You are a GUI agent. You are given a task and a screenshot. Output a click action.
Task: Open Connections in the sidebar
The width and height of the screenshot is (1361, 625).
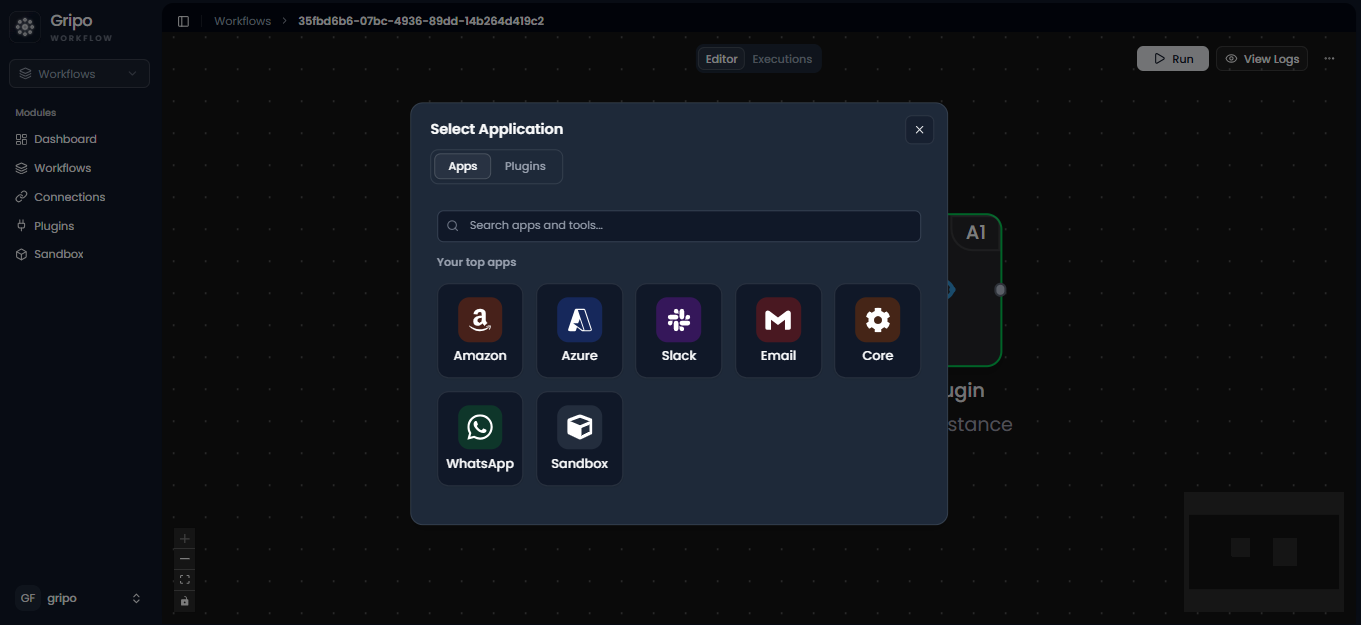69,197
